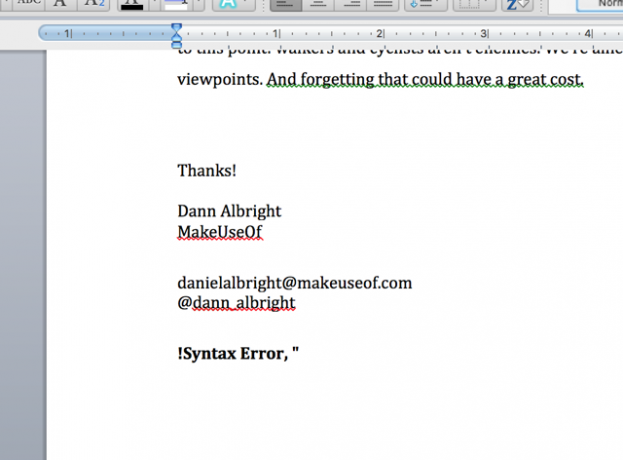Justify the paragraph text
This screenshot has height=460, width=623.
point(383,5)
